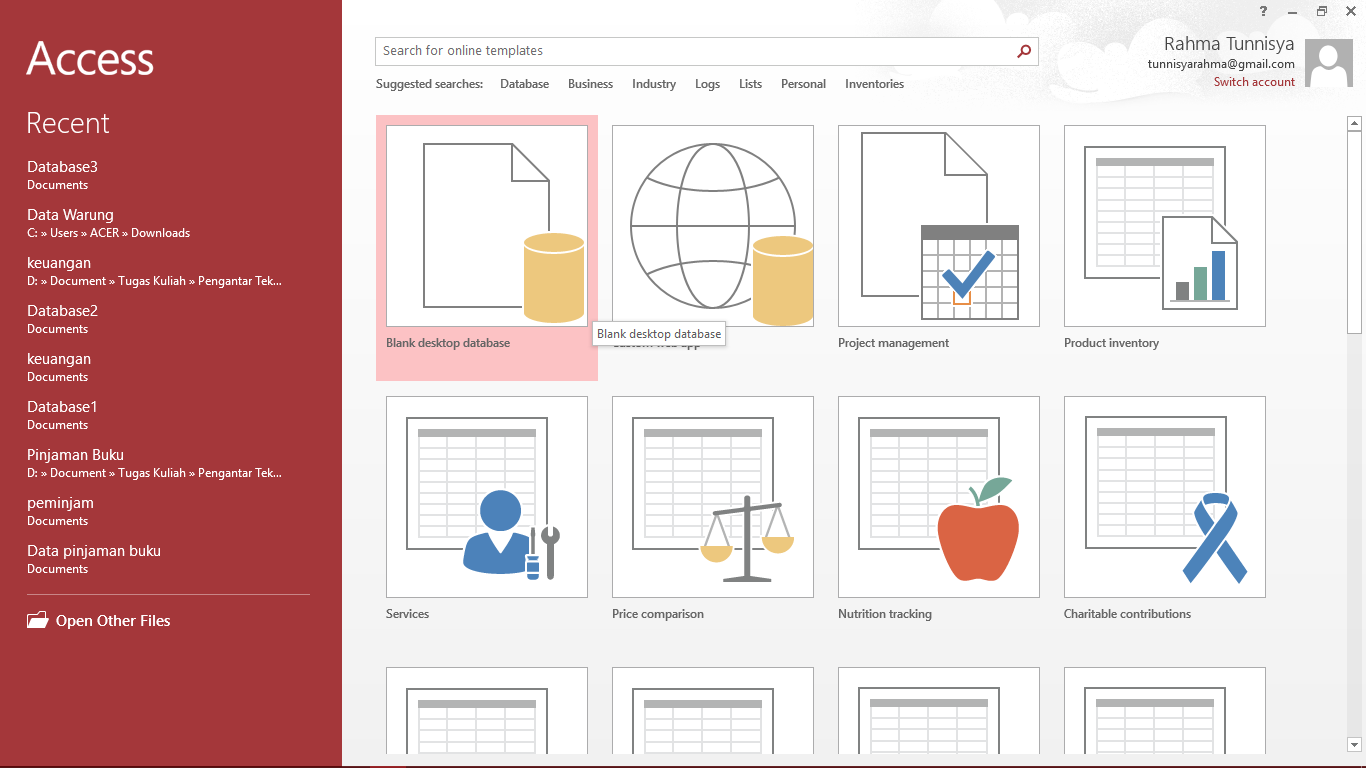Click the Services caption text

(407, 614)
